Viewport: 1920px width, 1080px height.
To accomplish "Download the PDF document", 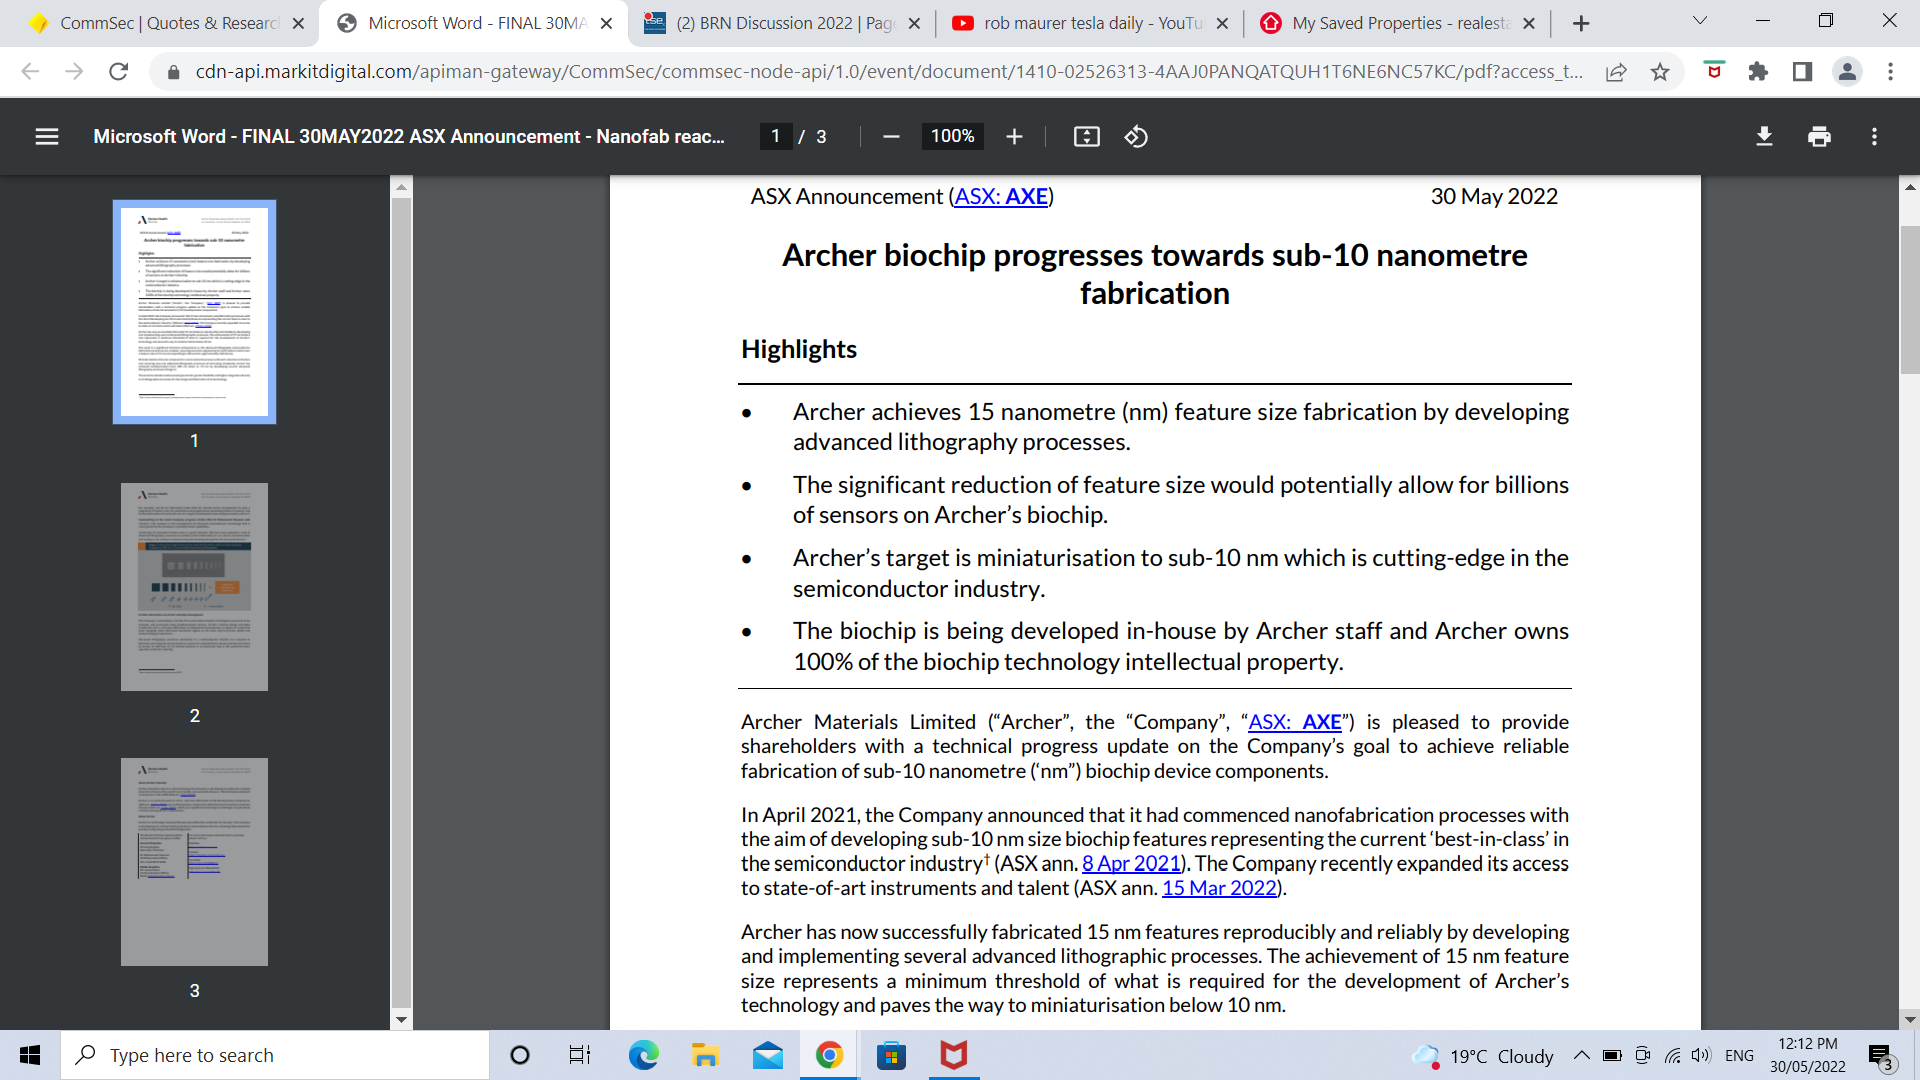I will click(1764, 137).
